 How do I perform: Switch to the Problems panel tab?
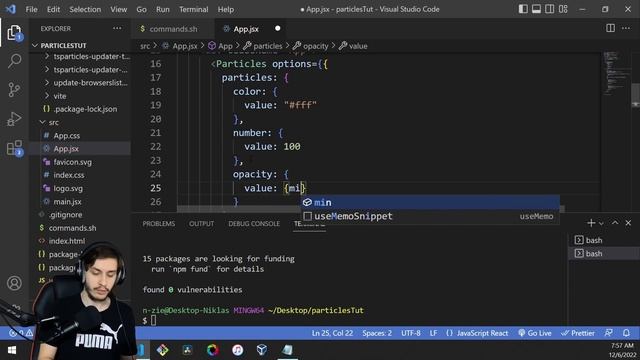point(159,223)
